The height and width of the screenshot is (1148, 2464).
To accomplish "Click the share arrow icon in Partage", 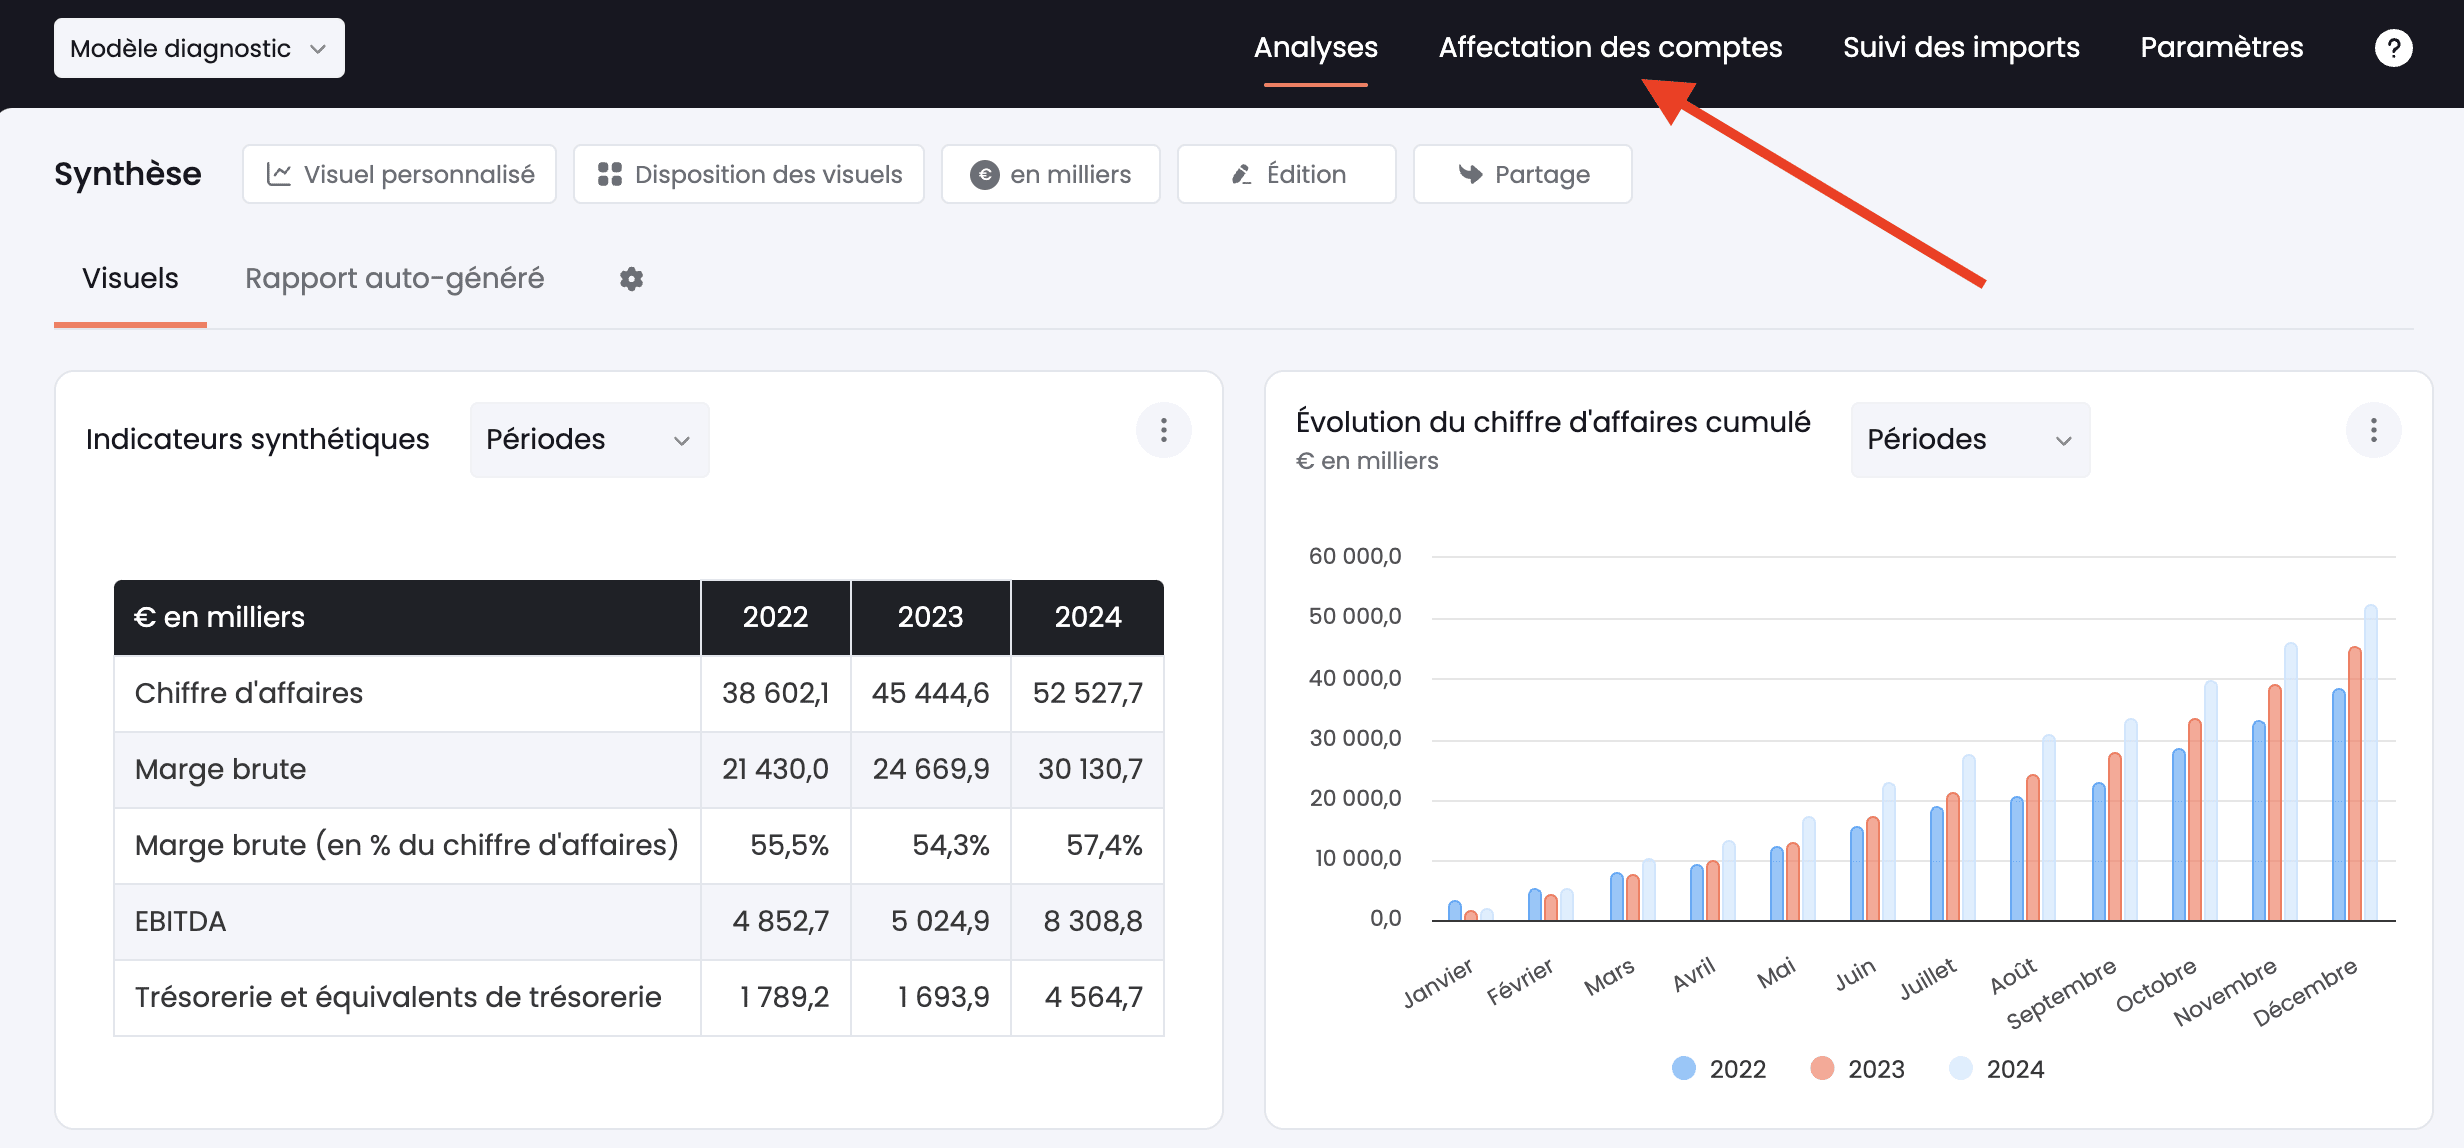I will point(1470,174).
